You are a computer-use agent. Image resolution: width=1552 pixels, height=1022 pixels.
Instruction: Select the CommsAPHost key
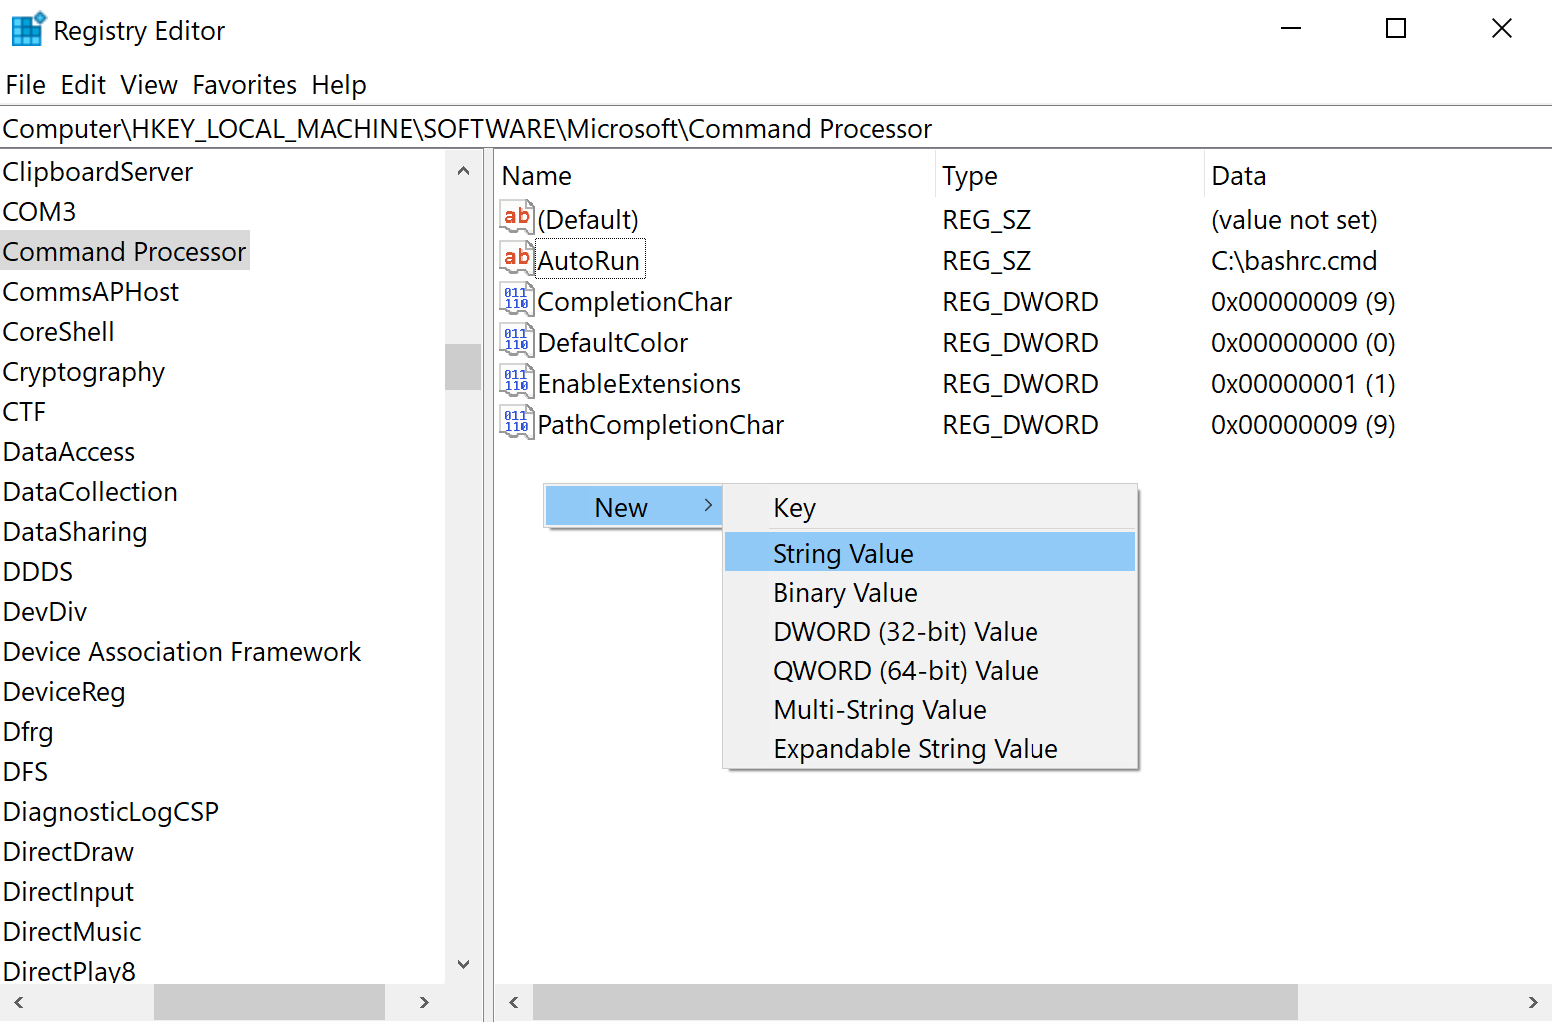[x=91, y=292]
